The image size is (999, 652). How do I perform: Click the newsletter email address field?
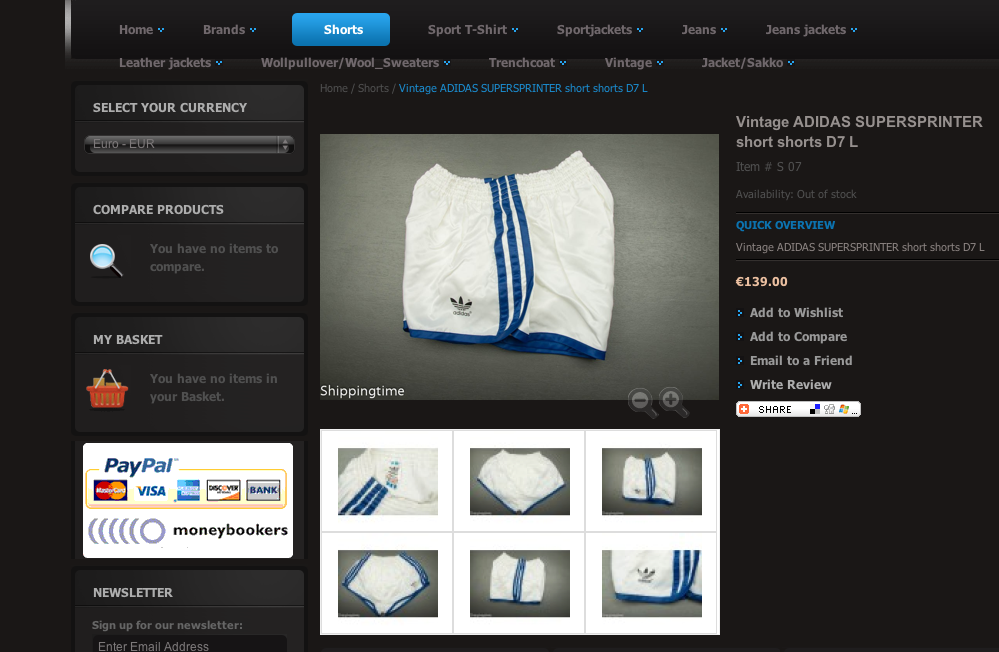pyautogui.click(x=188, y=645)
